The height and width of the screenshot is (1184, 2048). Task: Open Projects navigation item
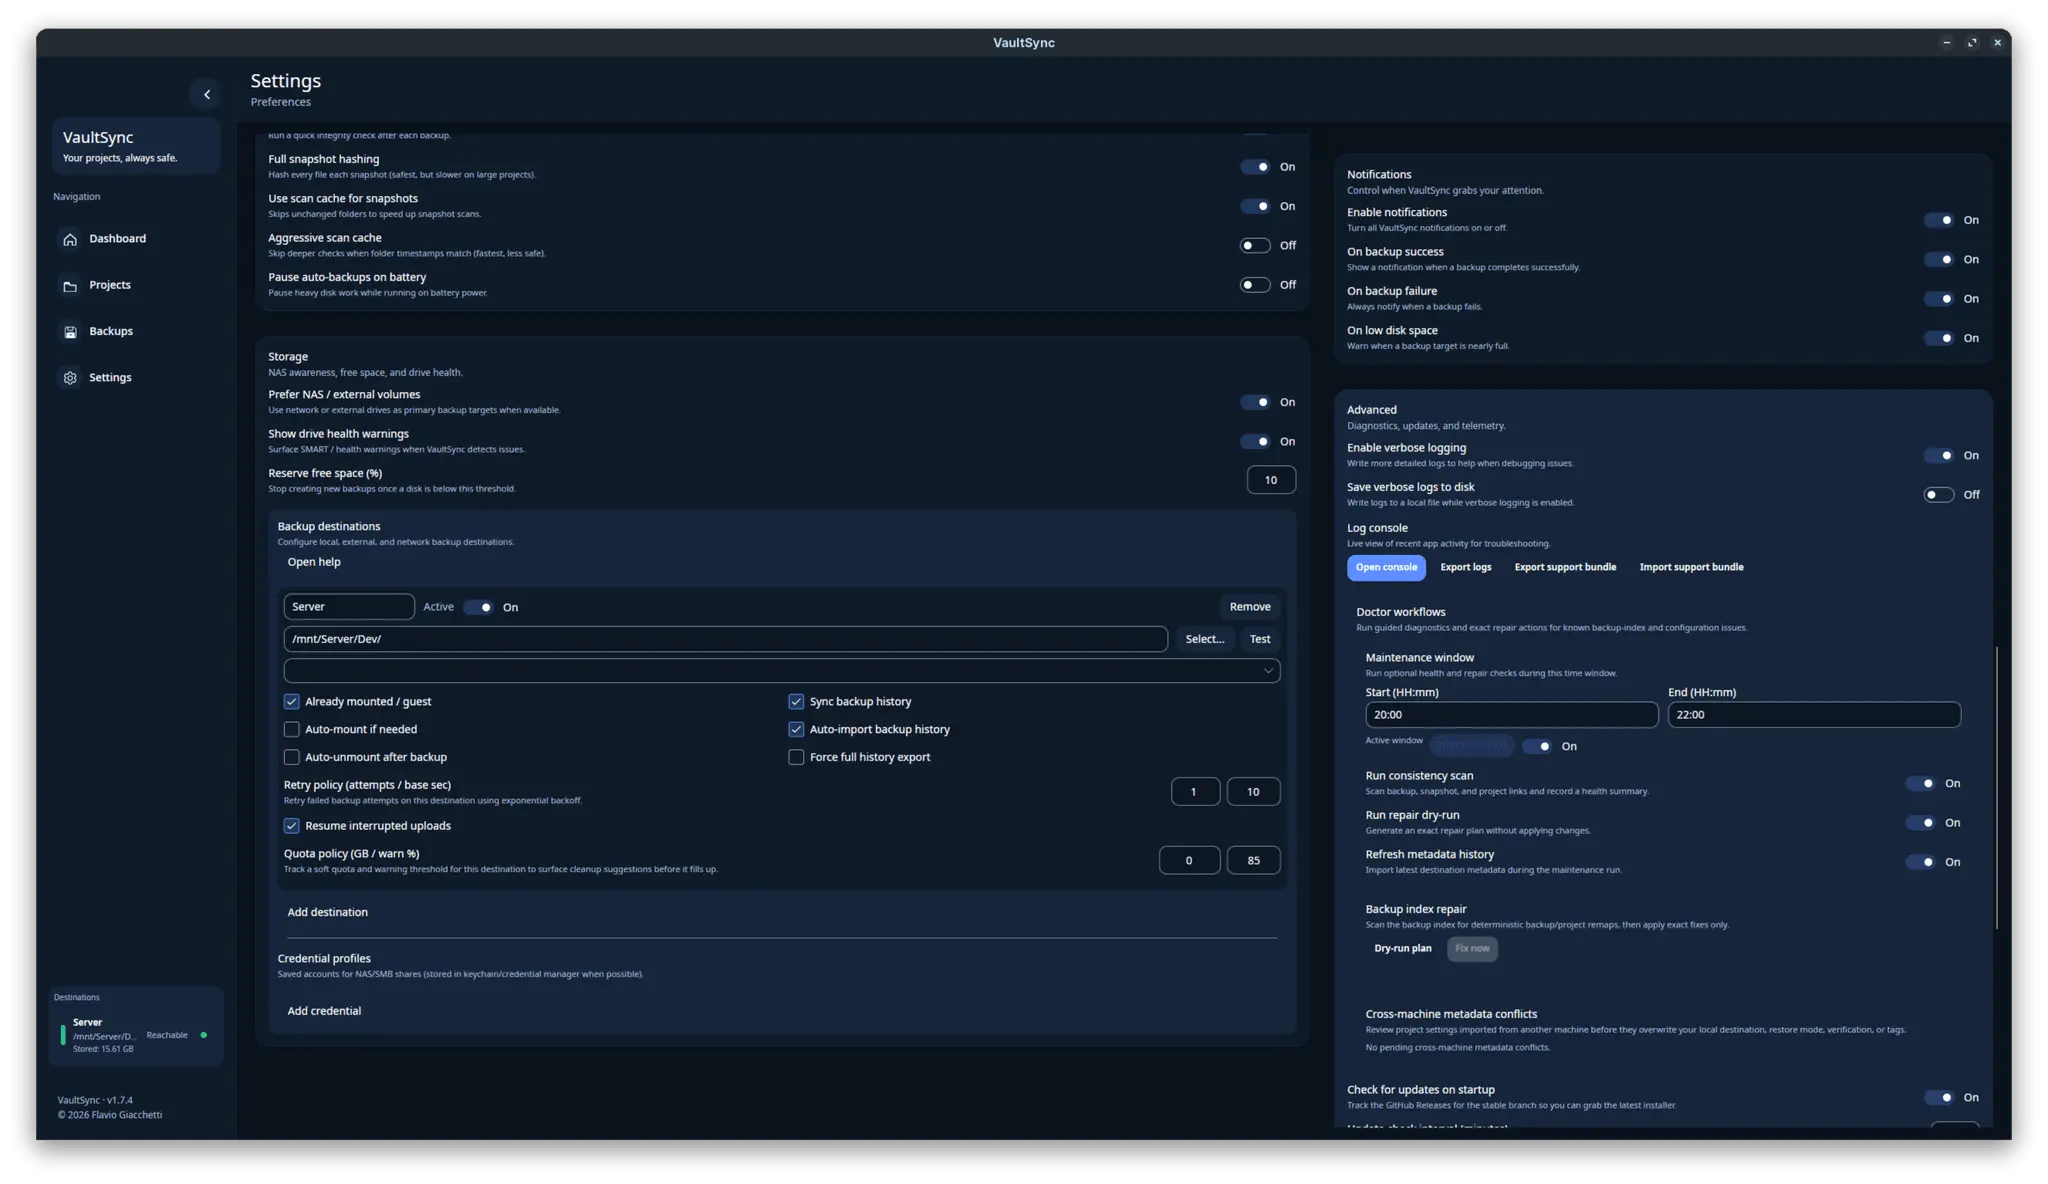pyautogui.click(x=136, y=285)
